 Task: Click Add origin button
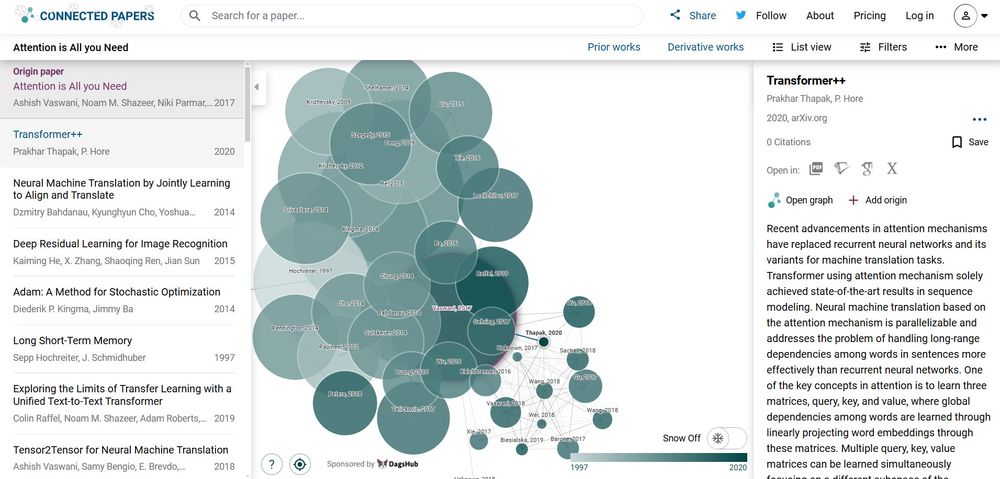[x=878, y=200]
